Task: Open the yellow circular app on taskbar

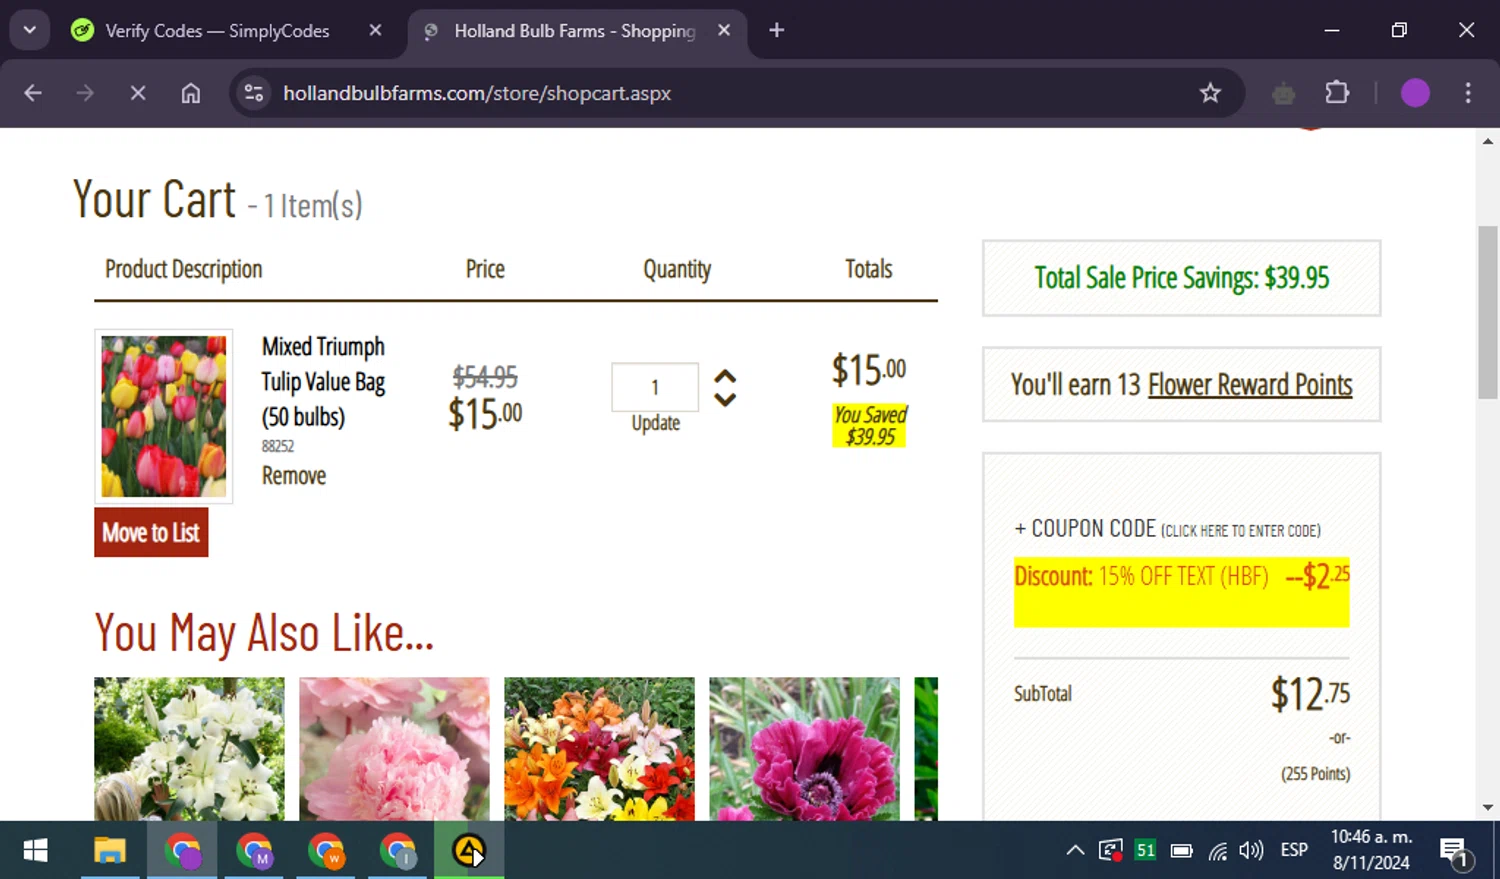Action: pos(469,851)
